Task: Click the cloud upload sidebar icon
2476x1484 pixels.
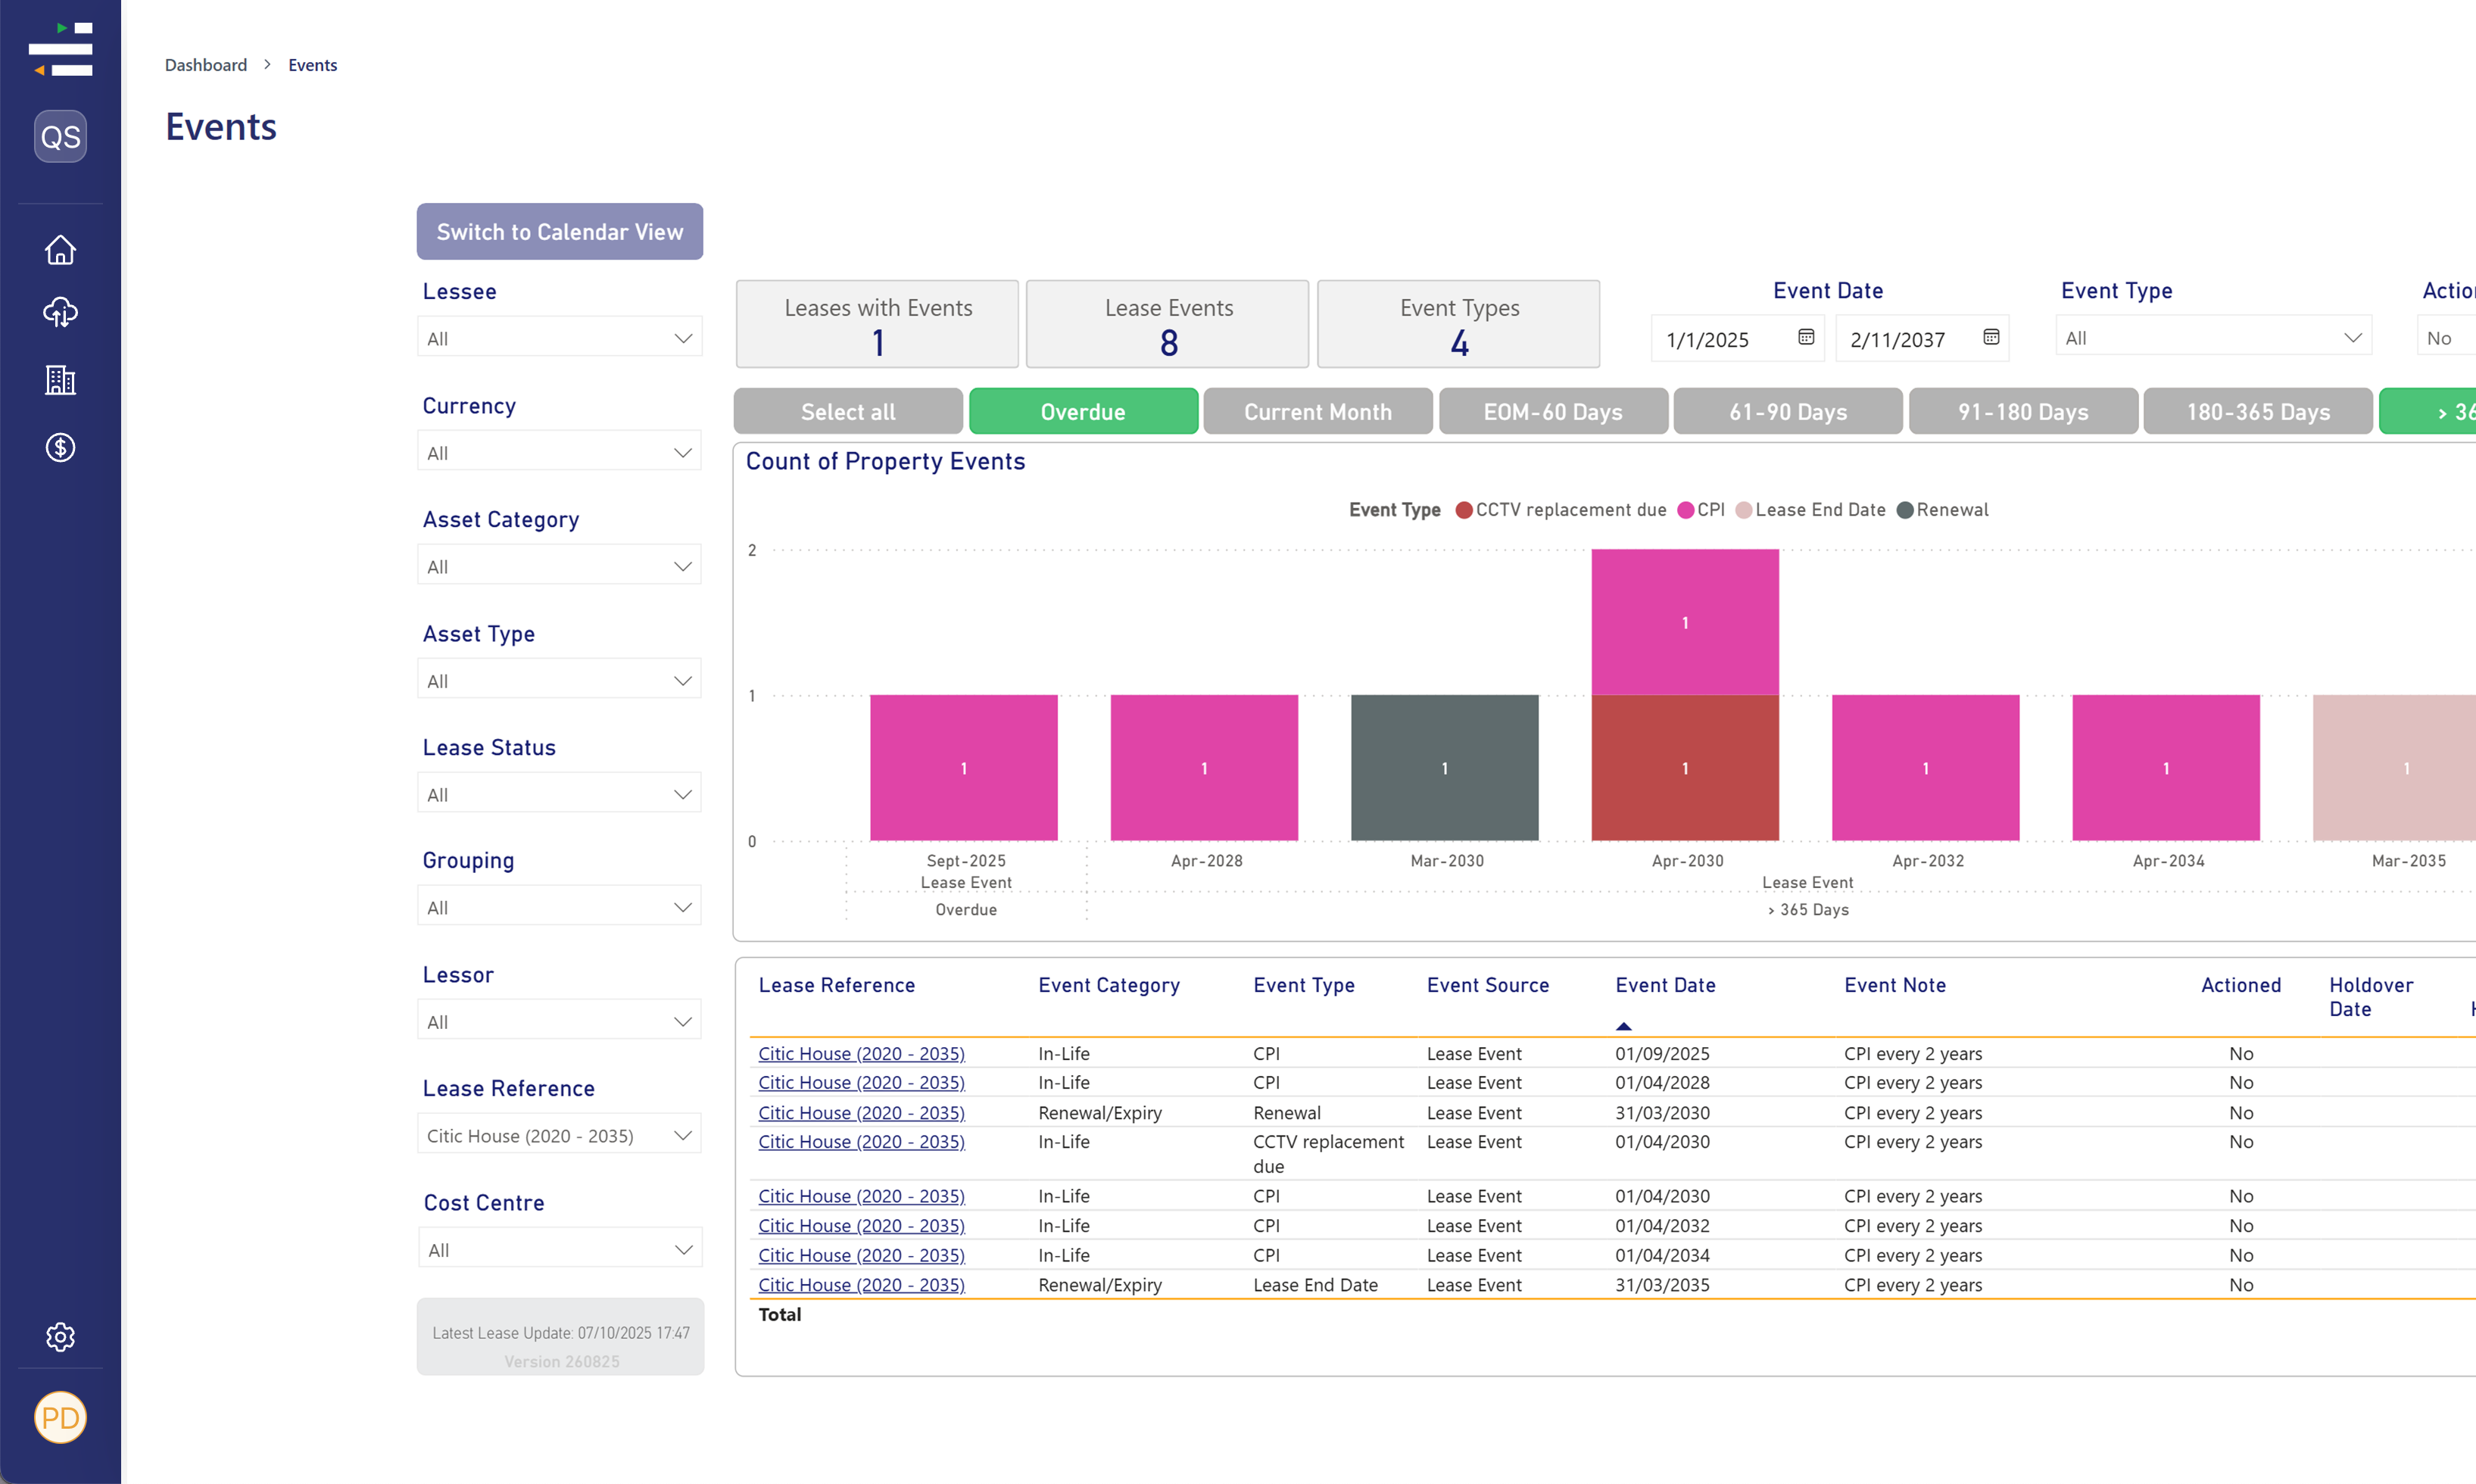Action: [x=60, y=313]
